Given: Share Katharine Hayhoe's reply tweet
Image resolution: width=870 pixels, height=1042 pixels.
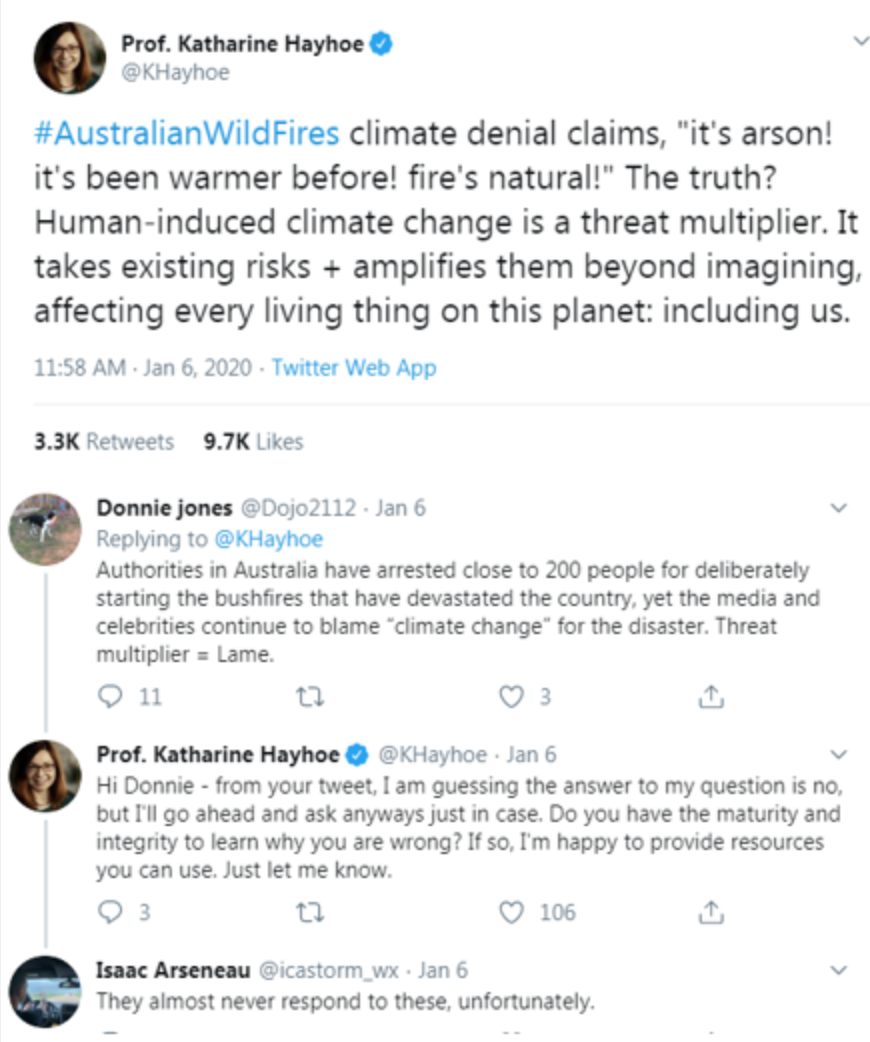Looking at the screenshot, I should point(713,911).
